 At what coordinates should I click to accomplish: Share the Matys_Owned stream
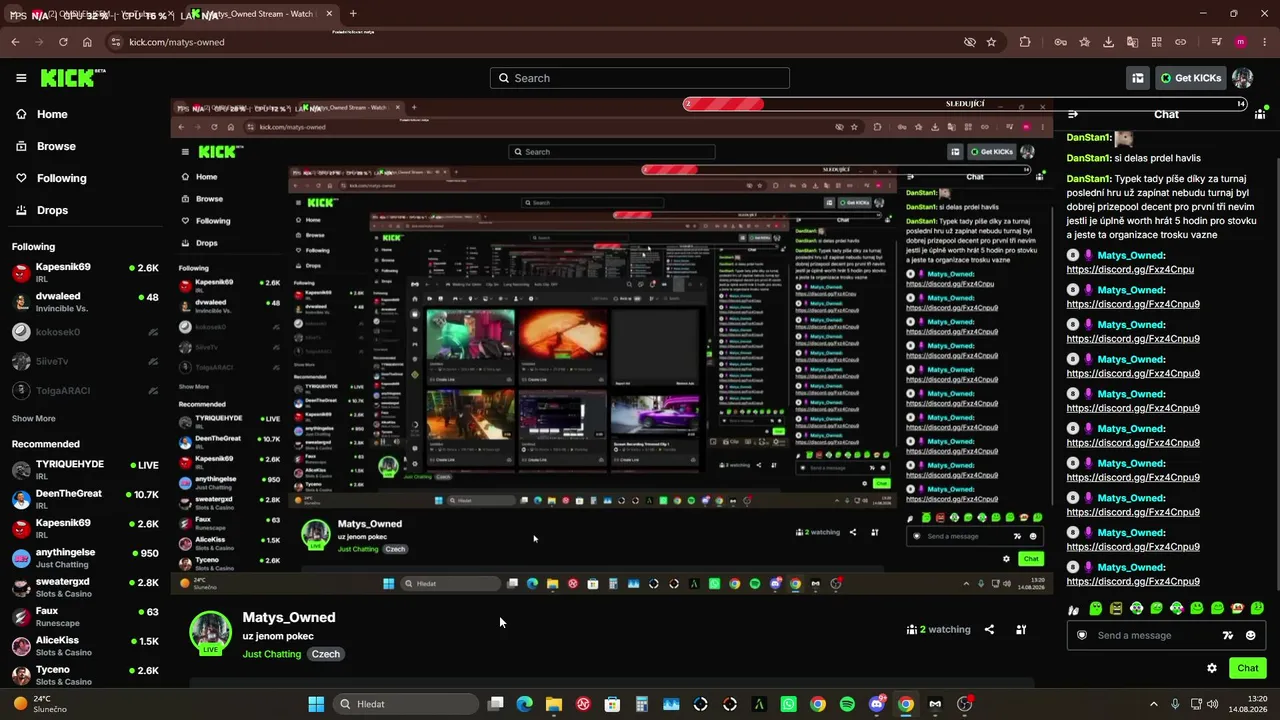[989, 630]
